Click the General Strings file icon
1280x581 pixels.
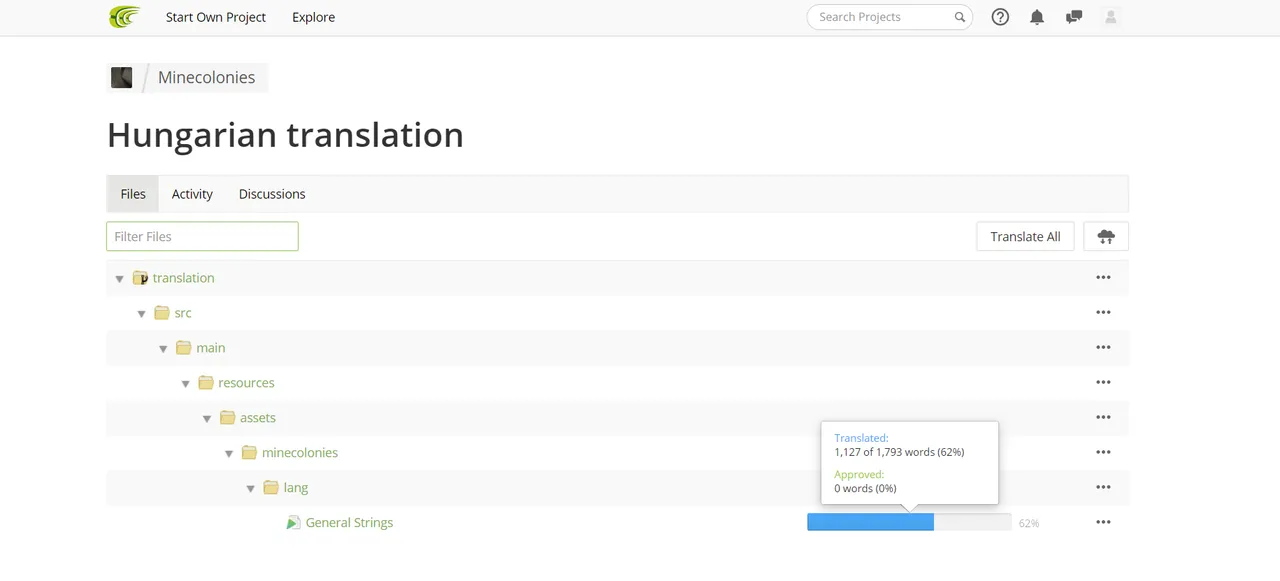[293, 523]
